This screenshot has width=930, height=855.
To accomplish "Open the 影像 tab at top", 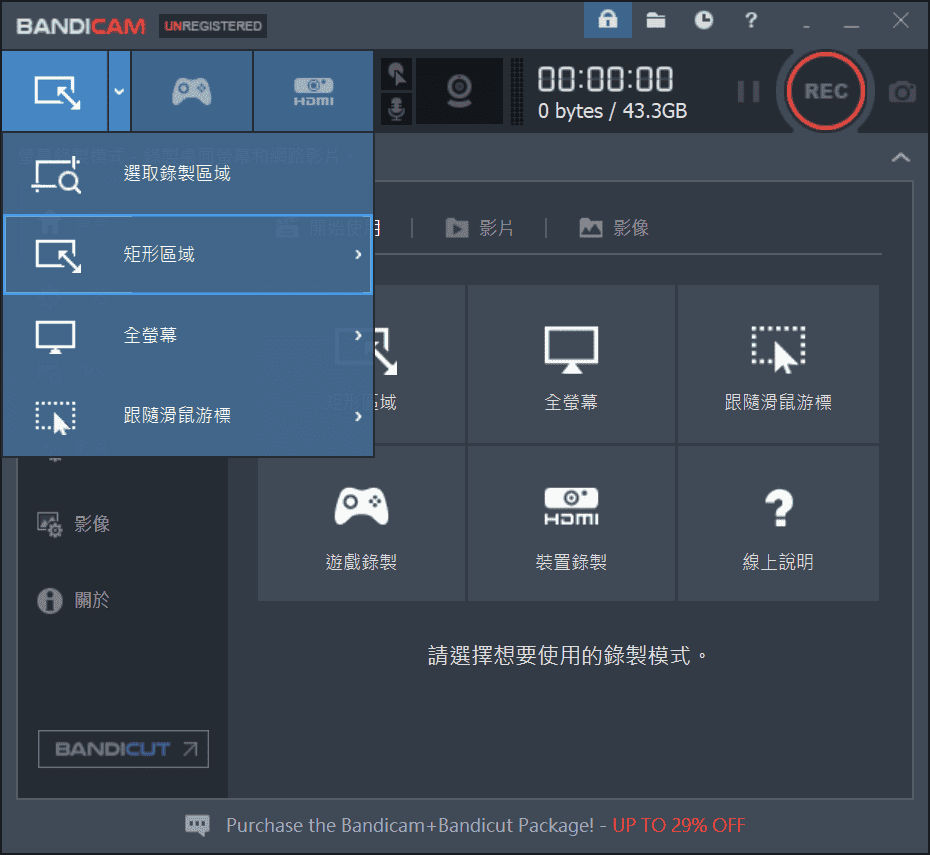I will [x=614, y=228].
